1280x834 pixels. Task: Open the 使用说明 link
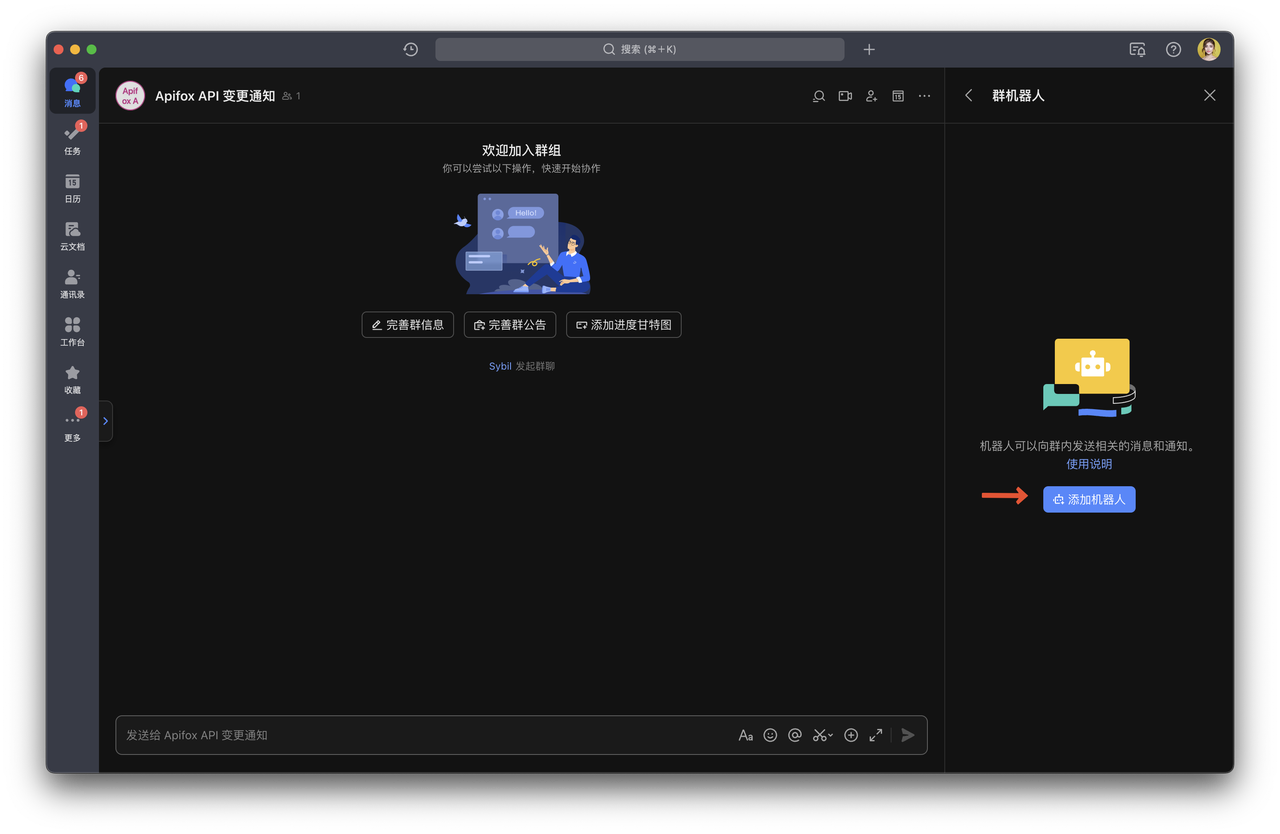1089,464
